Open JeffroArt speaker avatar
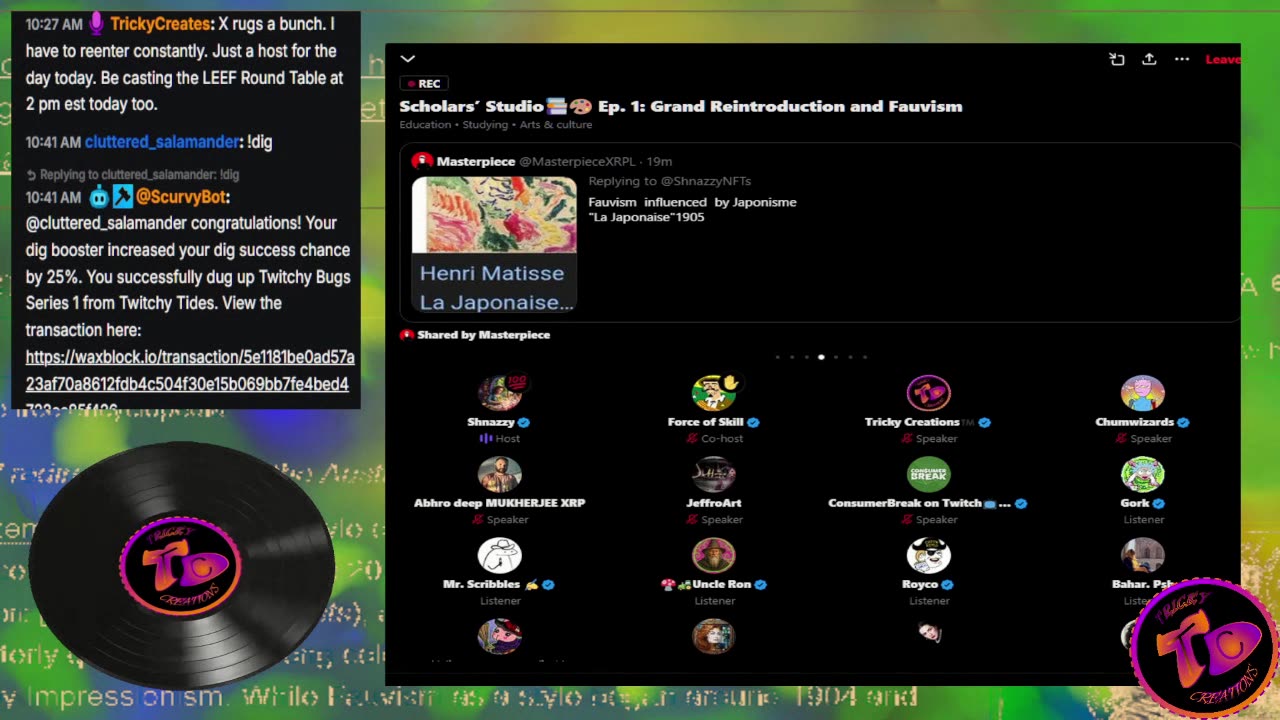 [x=714, y=474]
